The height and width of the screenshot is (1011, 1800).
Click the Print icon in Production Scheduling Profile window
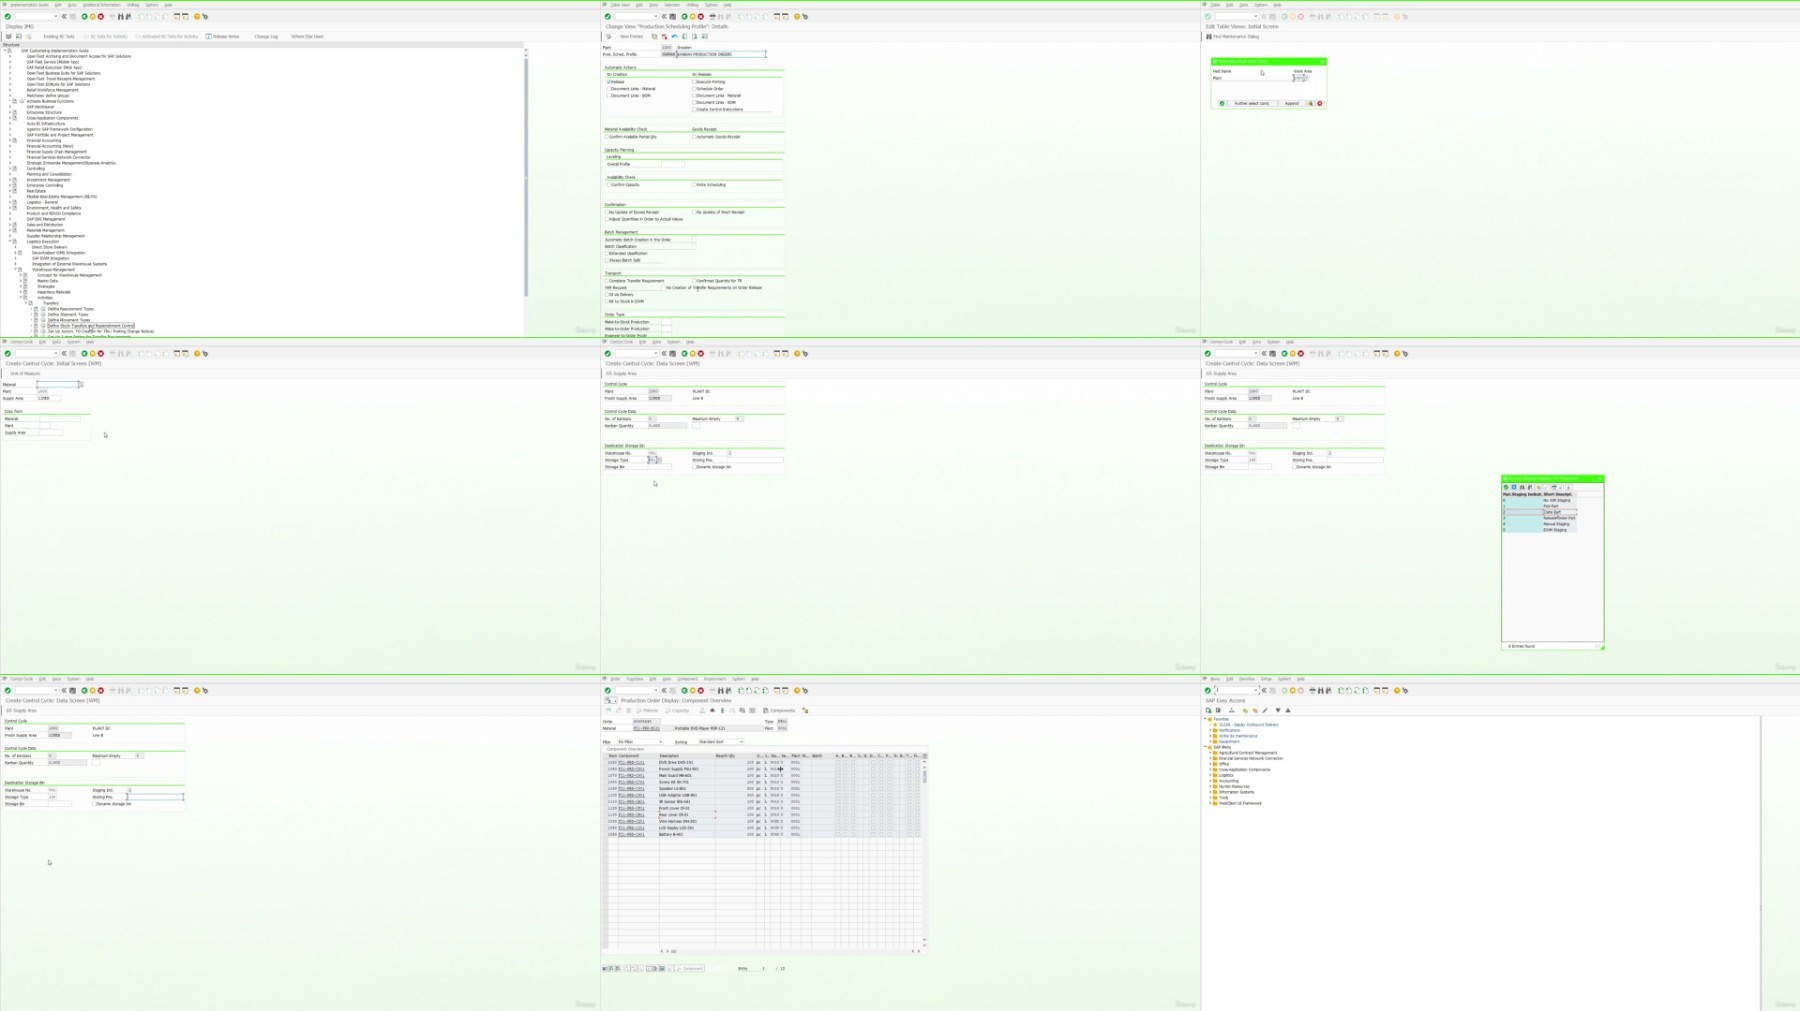click(x=713, y=16)
